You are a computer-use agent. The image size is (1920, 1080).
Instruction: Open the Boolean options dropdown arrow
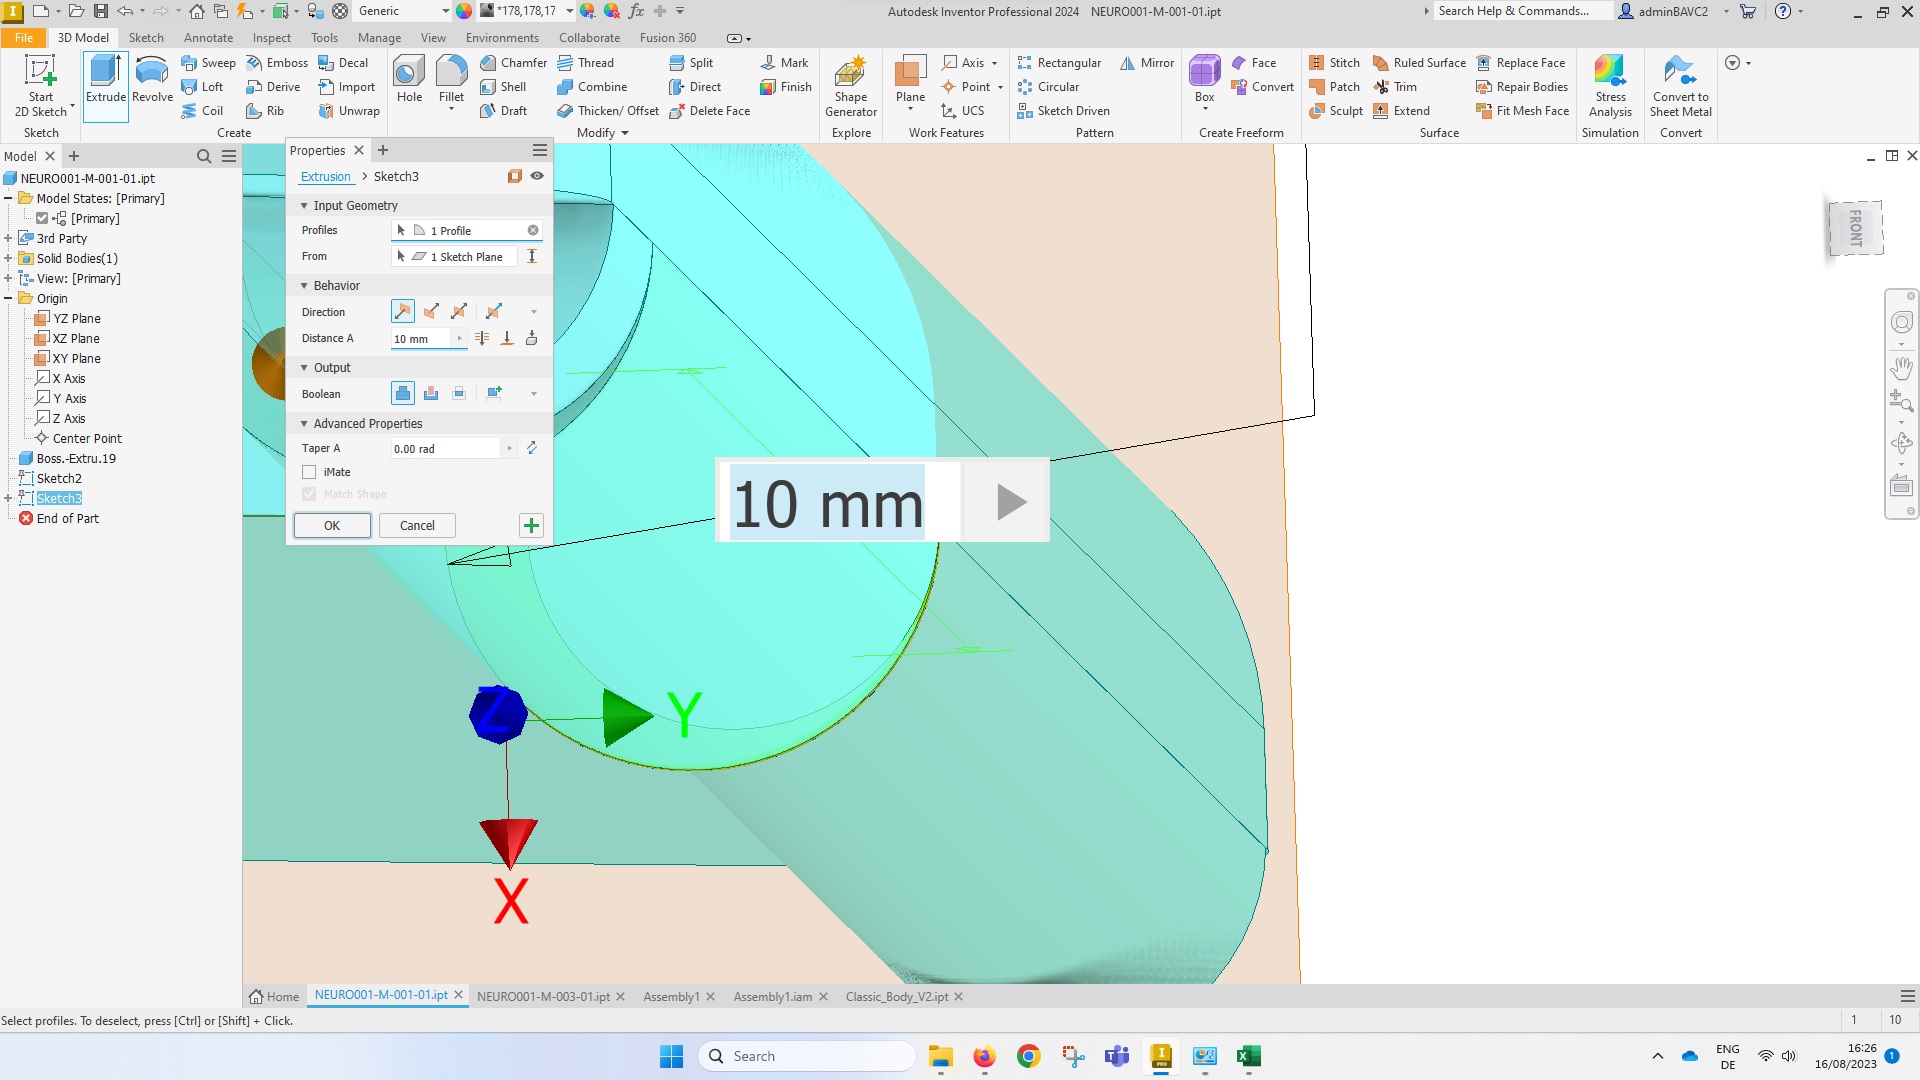click(x=534, y=393)
